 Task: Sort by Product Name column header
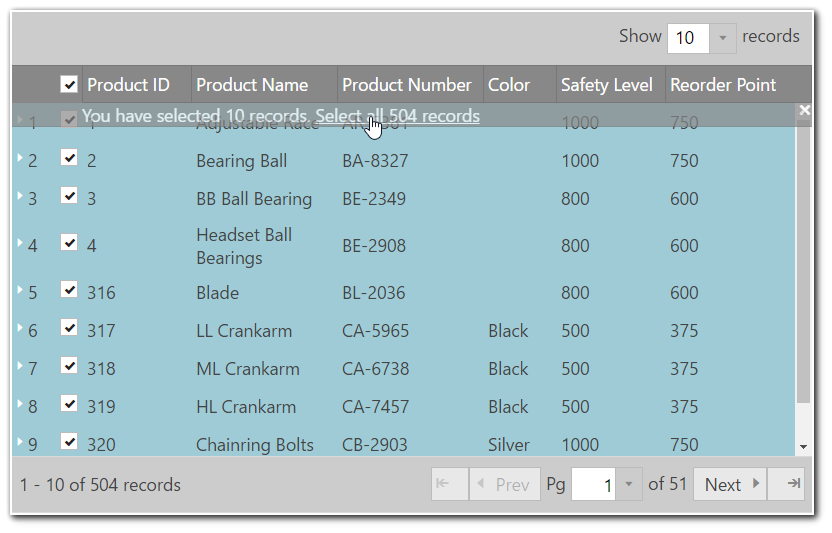point(252,85)
